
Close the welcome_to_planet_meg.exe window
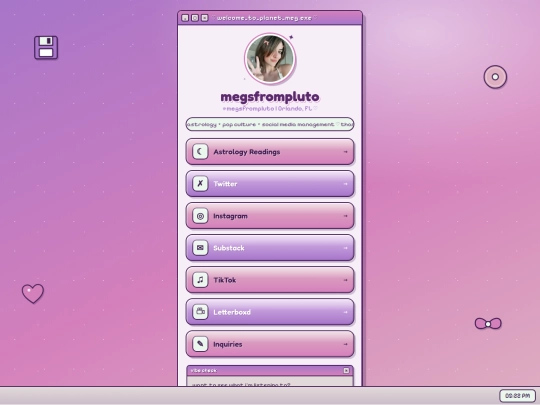point(205,18)
